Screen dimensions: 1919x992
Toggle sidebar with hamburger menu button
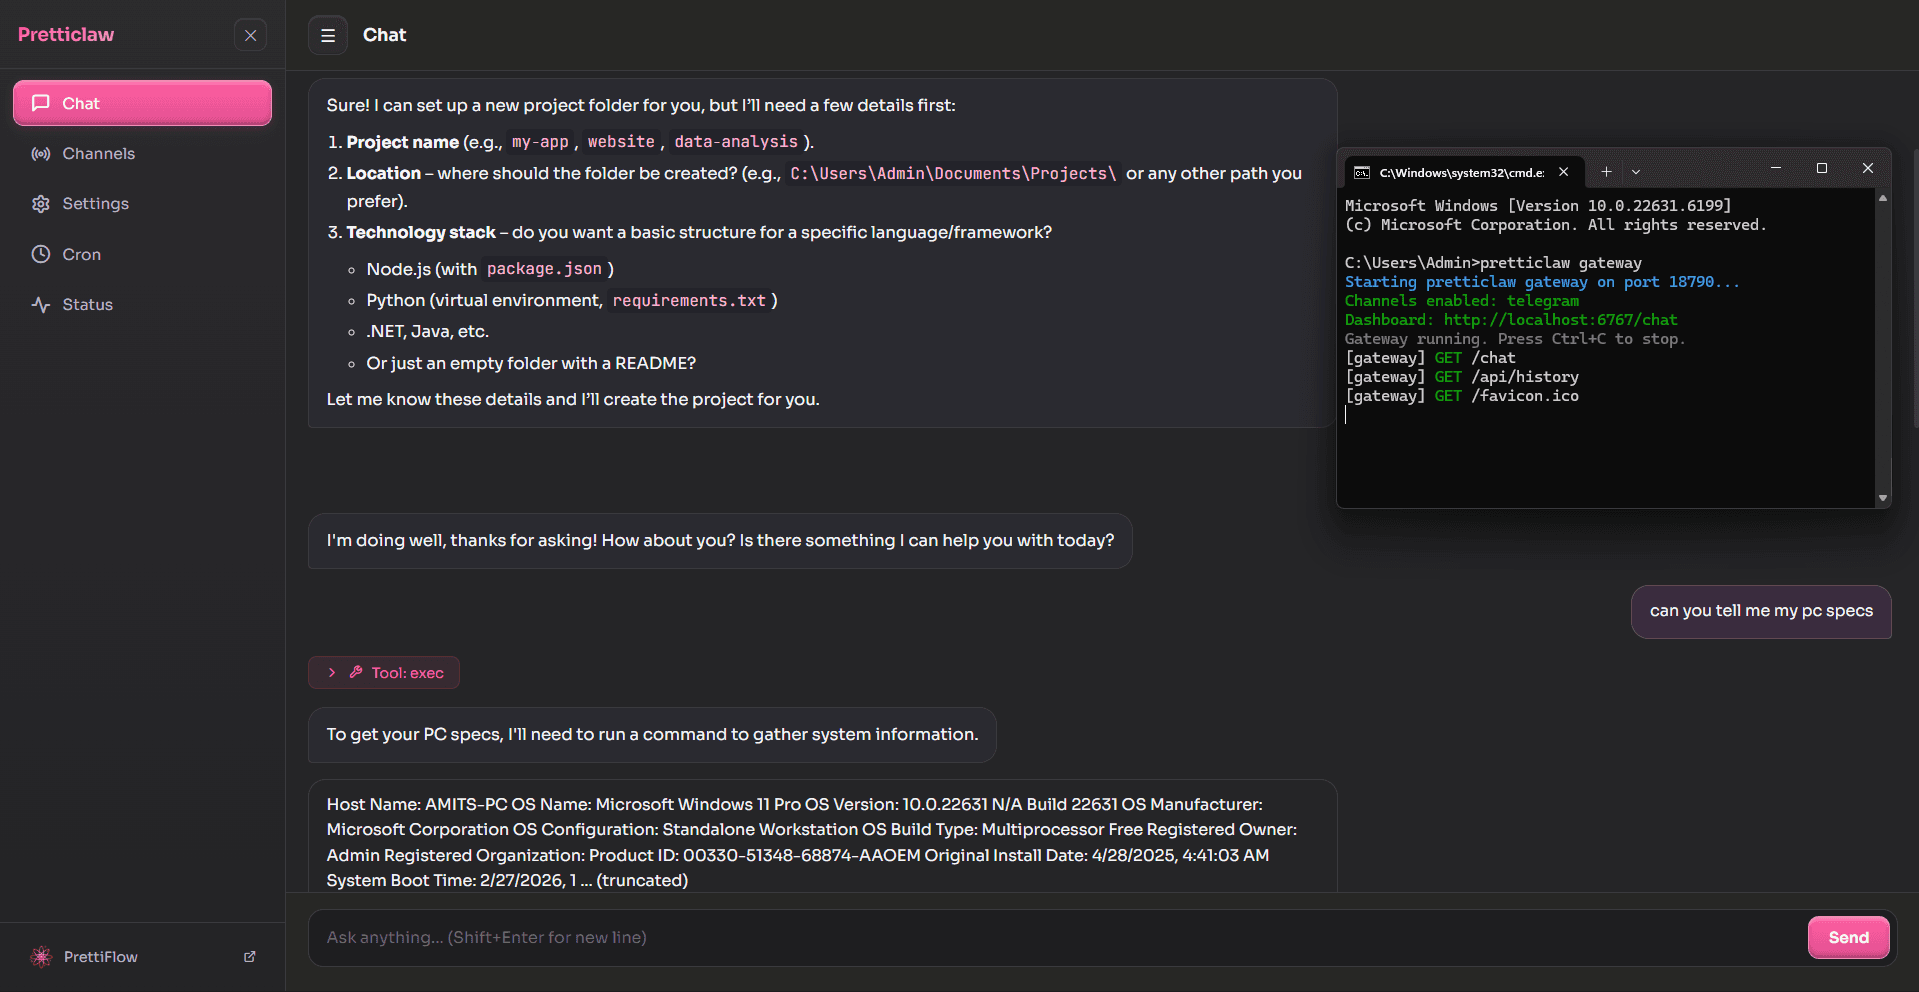328,35
